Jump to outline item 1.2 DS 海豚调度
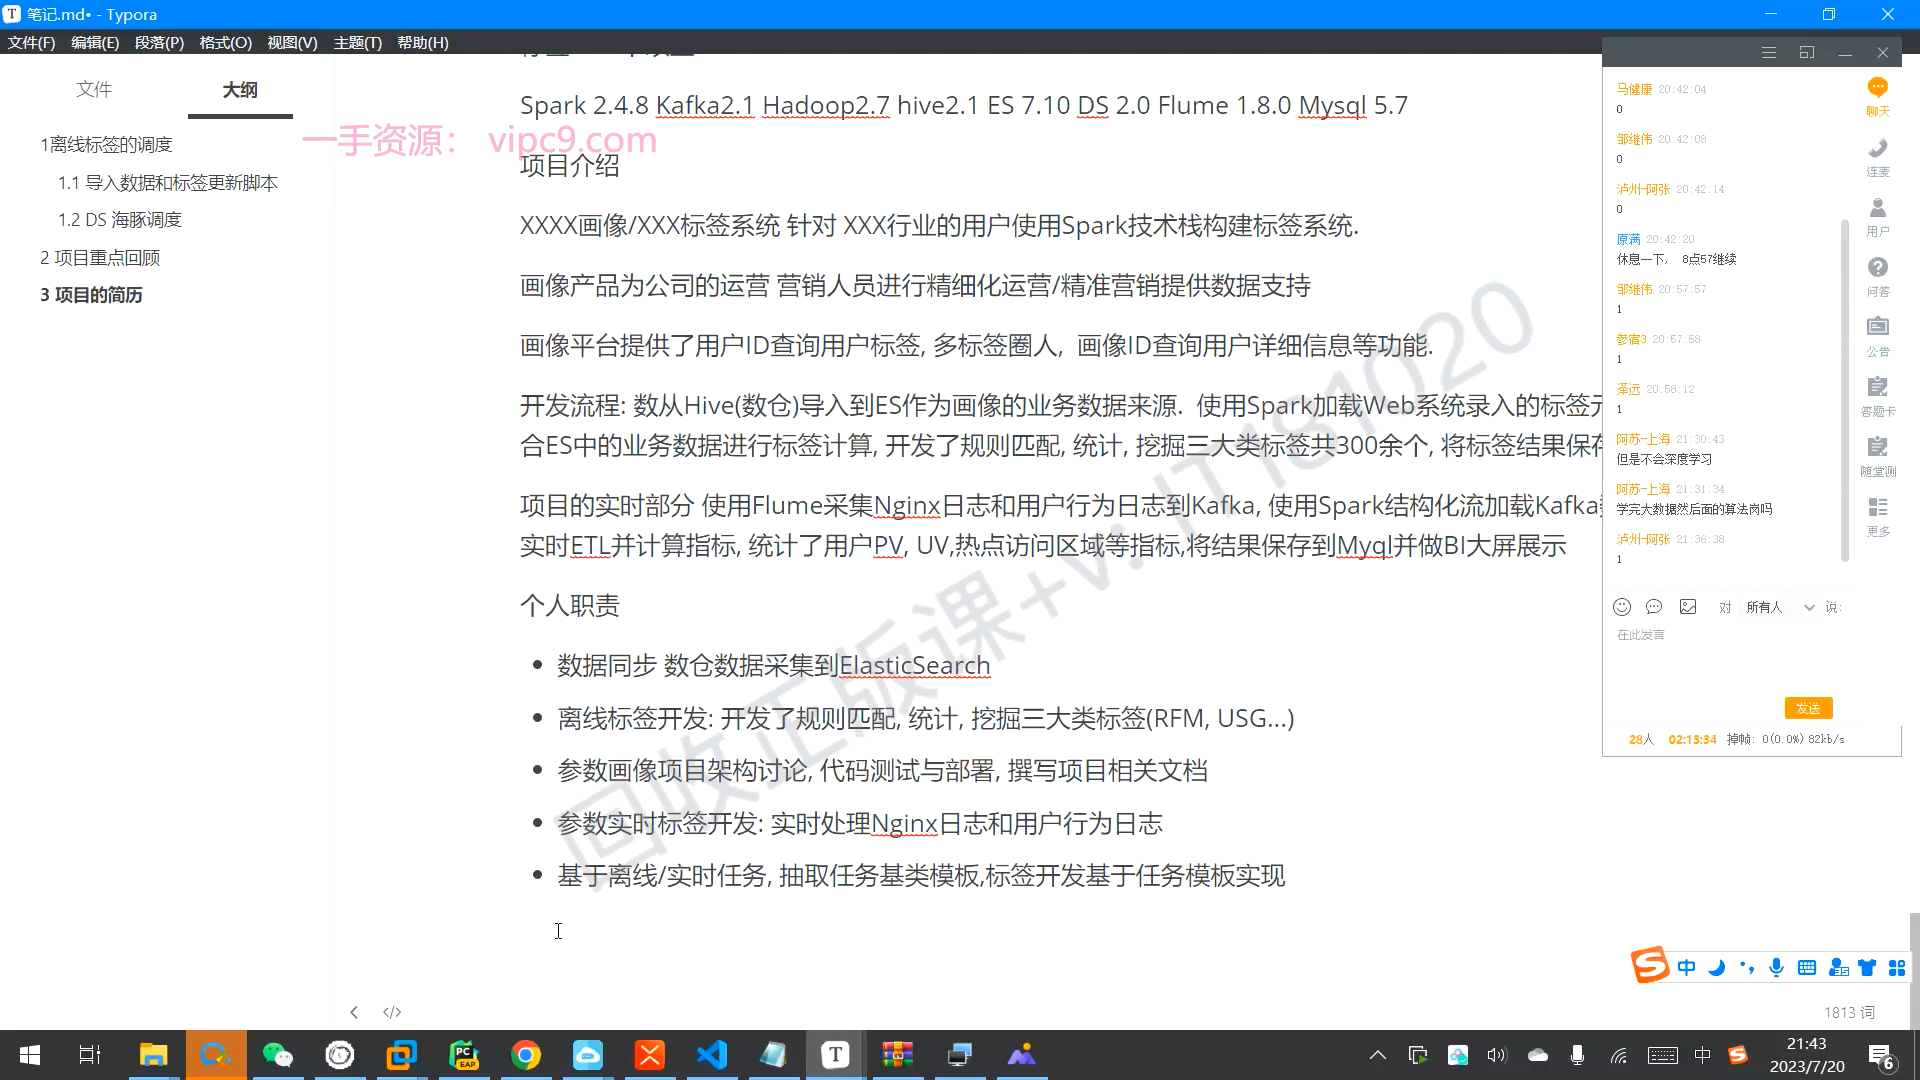 tap(120, 220)
